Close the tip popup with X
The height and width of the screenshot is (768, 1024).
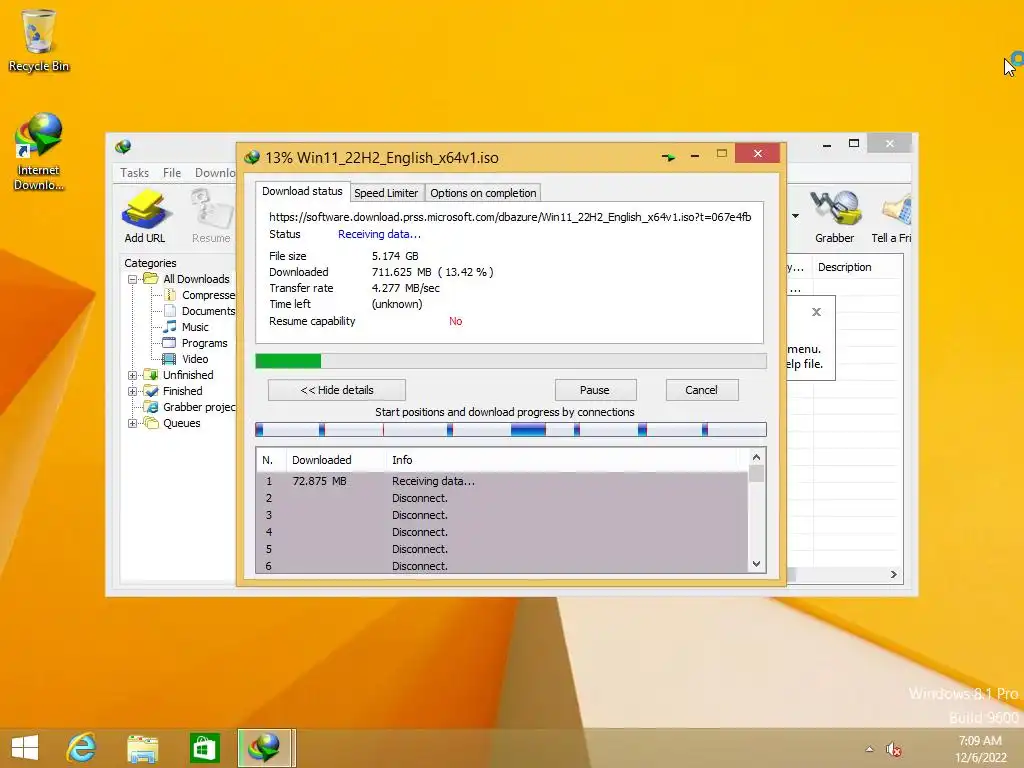point(816,312)
